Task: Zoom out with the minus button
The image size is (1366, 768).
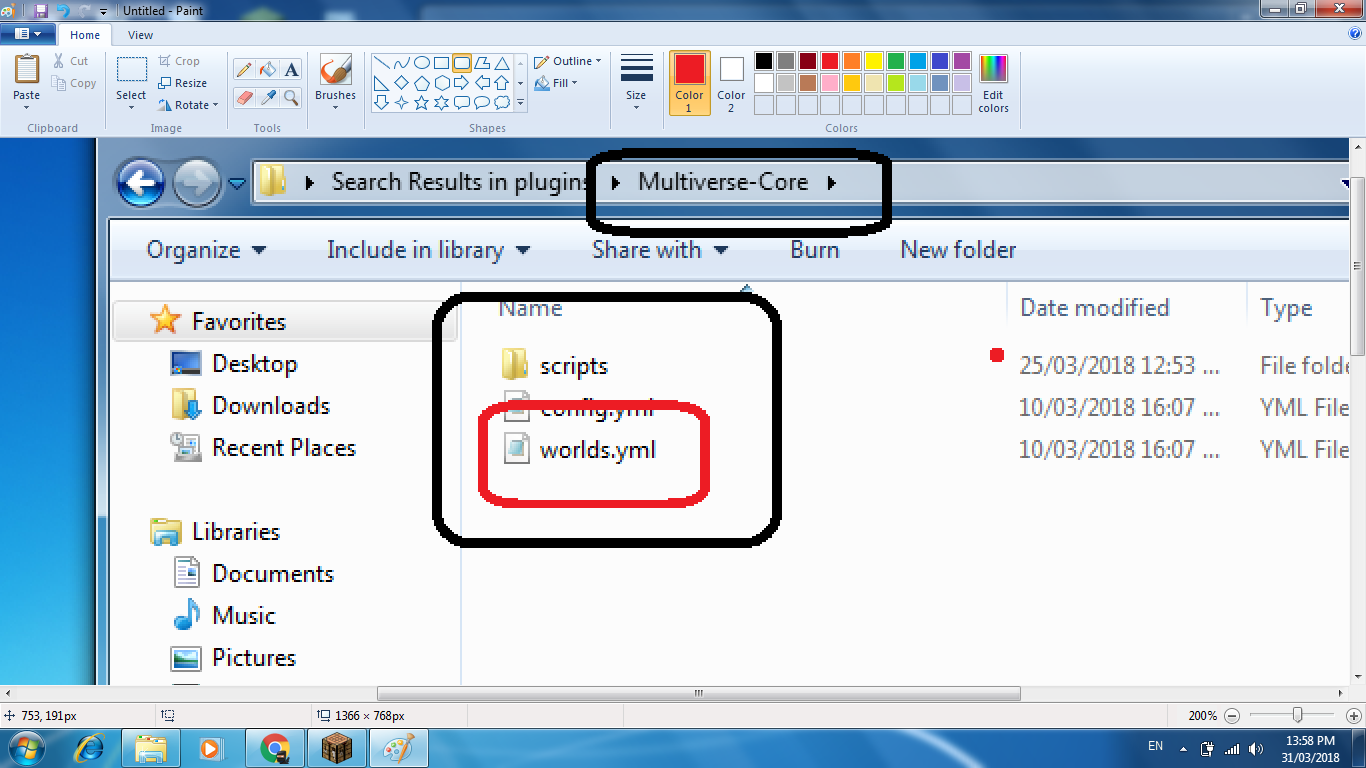Action: [1231, 716]
